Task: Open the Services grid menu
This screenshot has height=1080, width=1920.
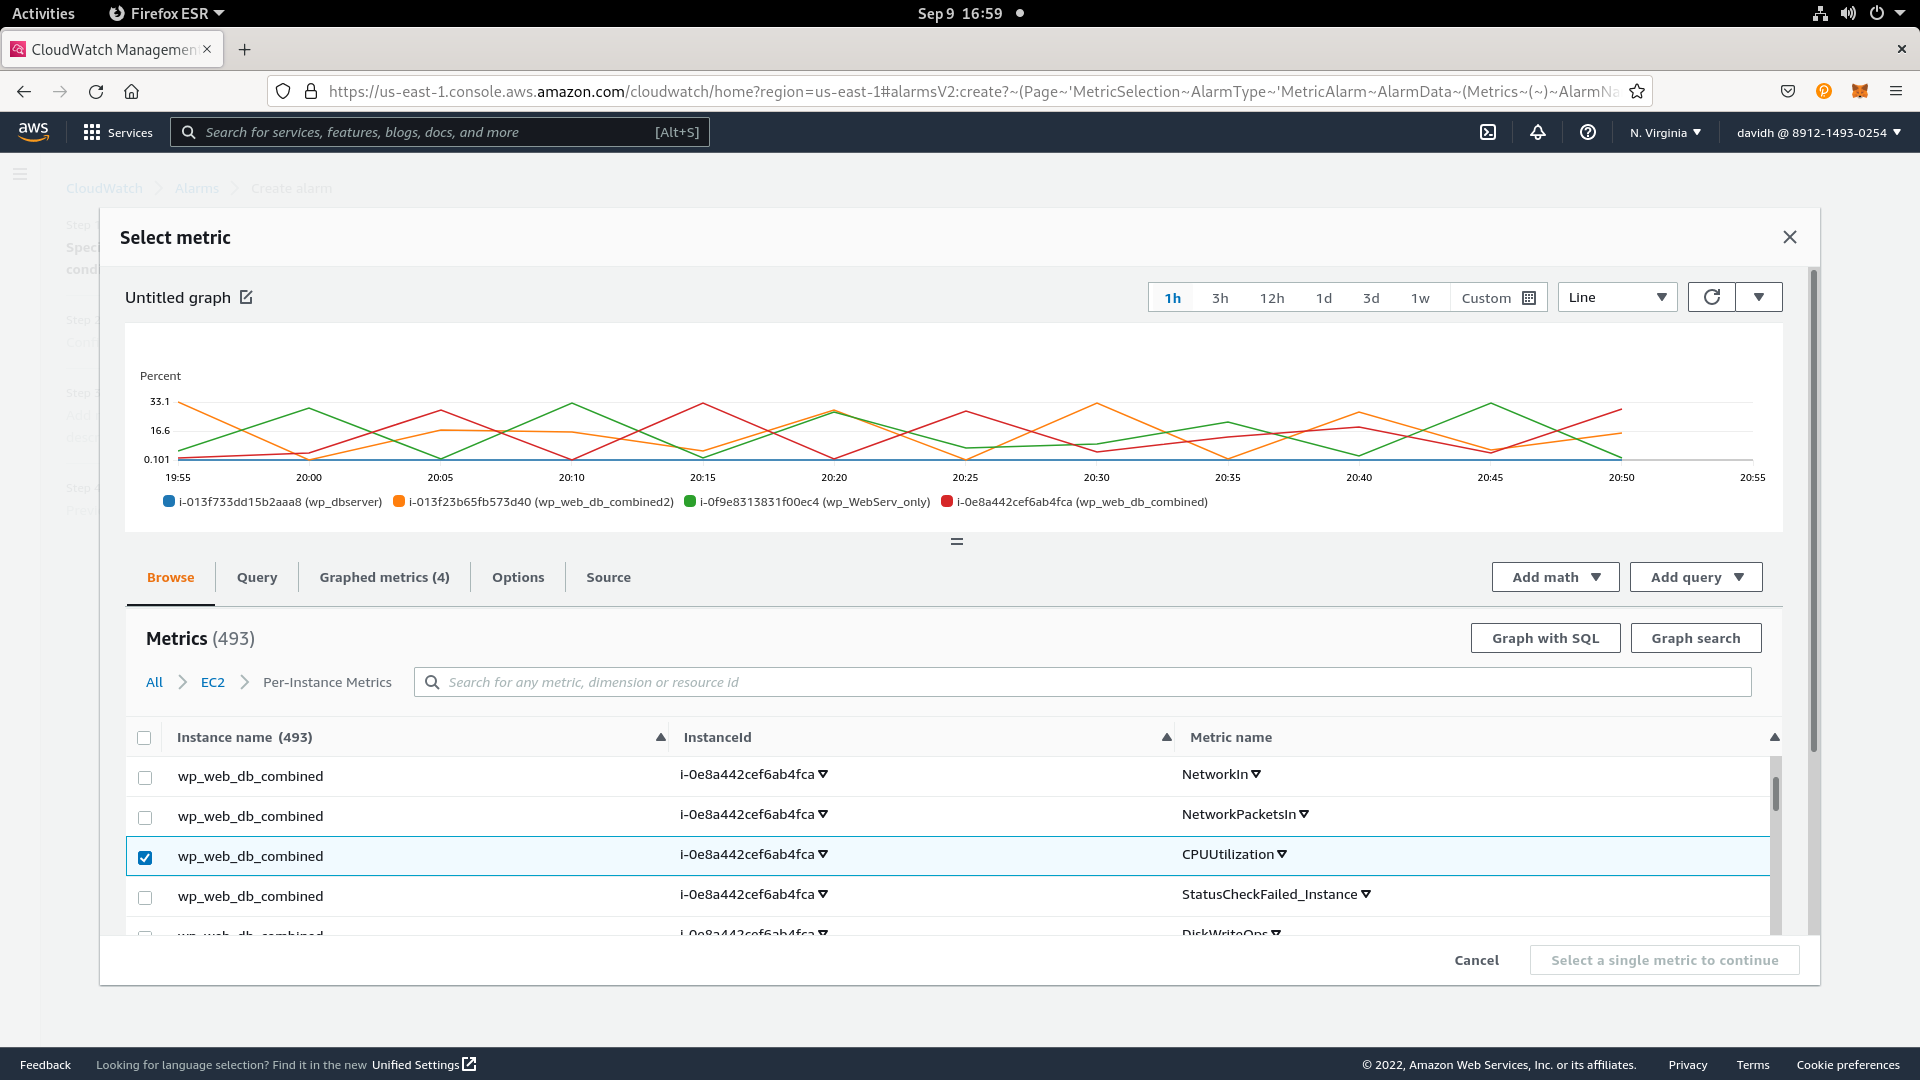Action: 118,132
